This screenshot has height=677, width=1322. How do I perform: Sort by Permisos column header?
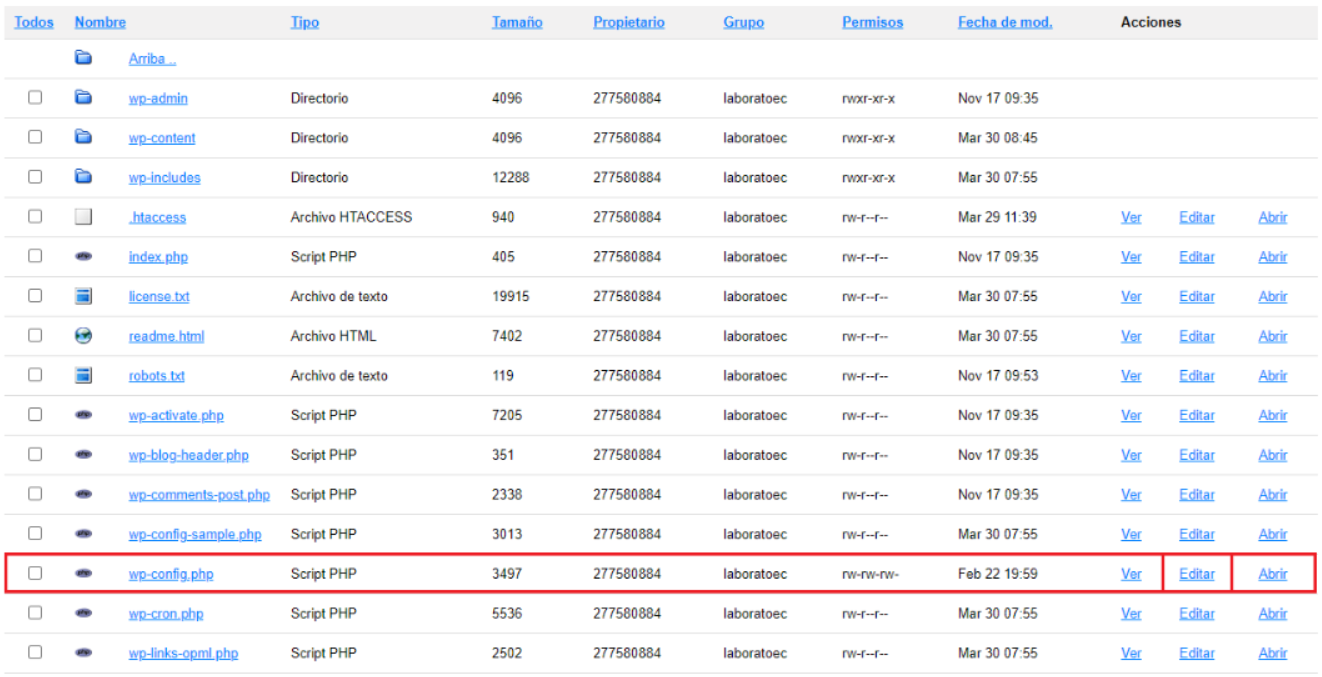click(873, 22)
